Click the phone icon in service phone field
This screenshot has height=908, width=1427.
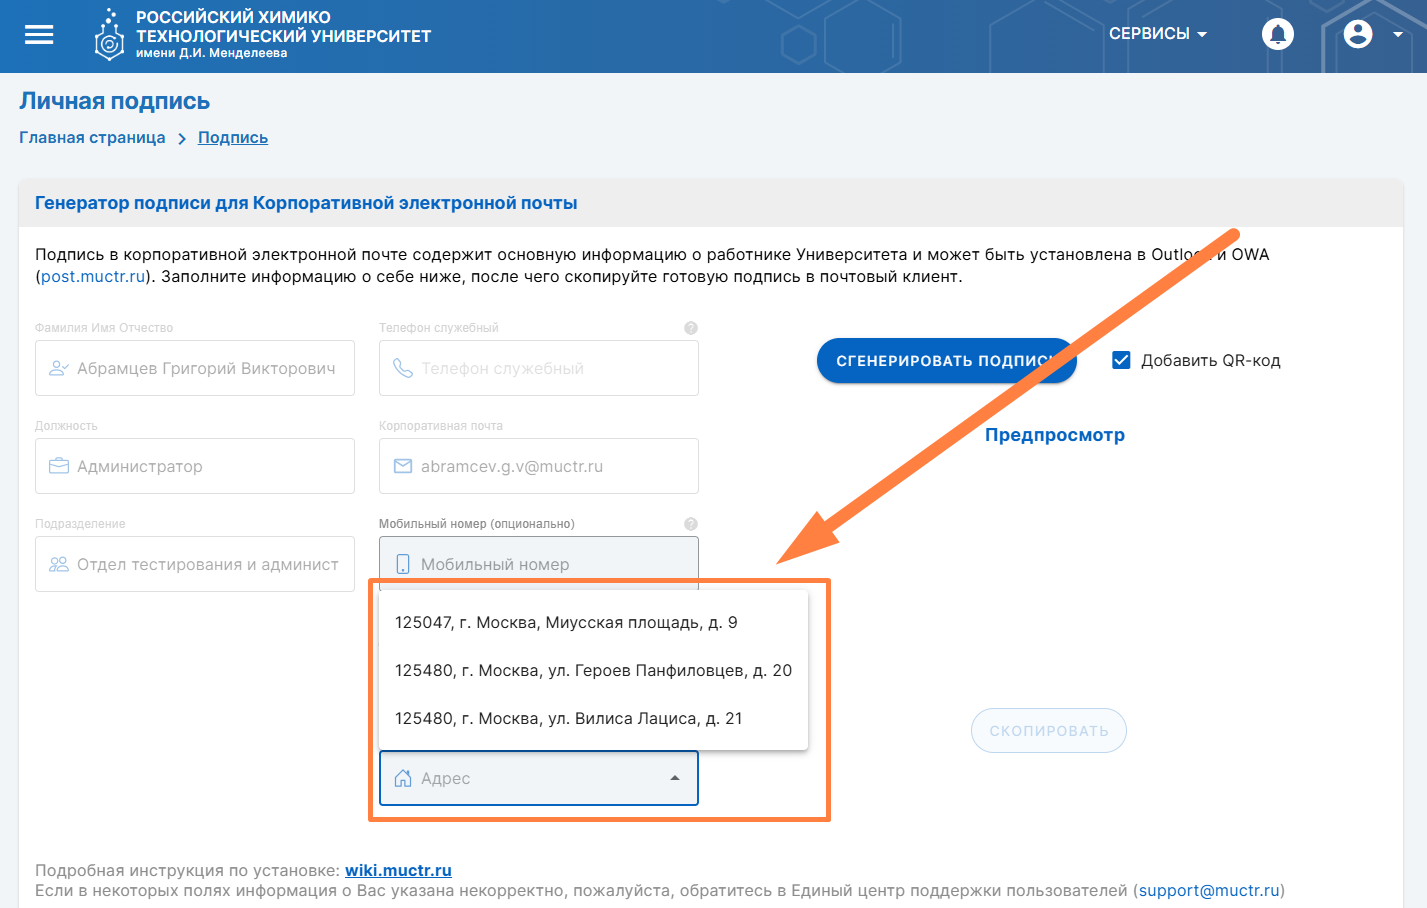click(x=403, y=368)
